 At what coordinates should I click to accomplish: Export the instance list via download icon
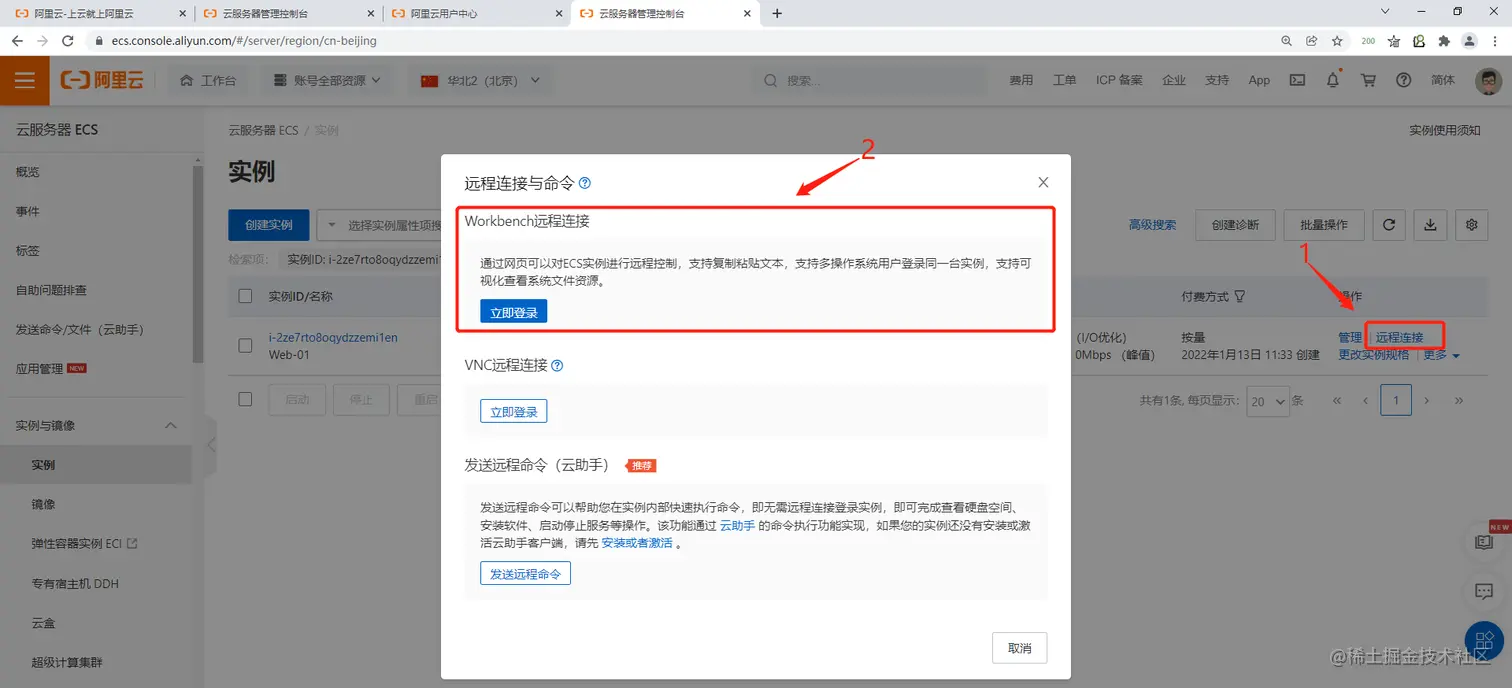click(x=1430, y=225)
